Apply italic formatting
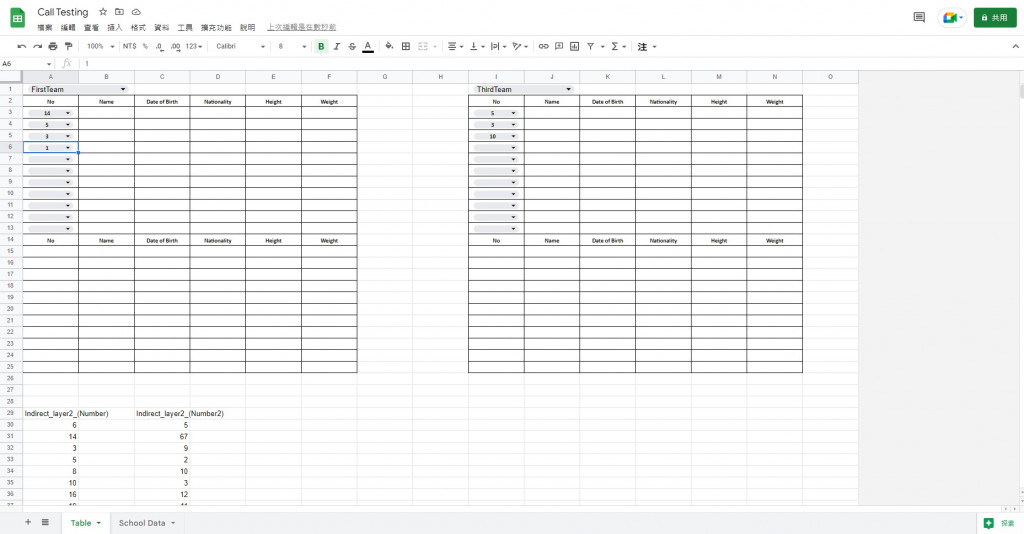The image size is (1024, 534). 336,46
